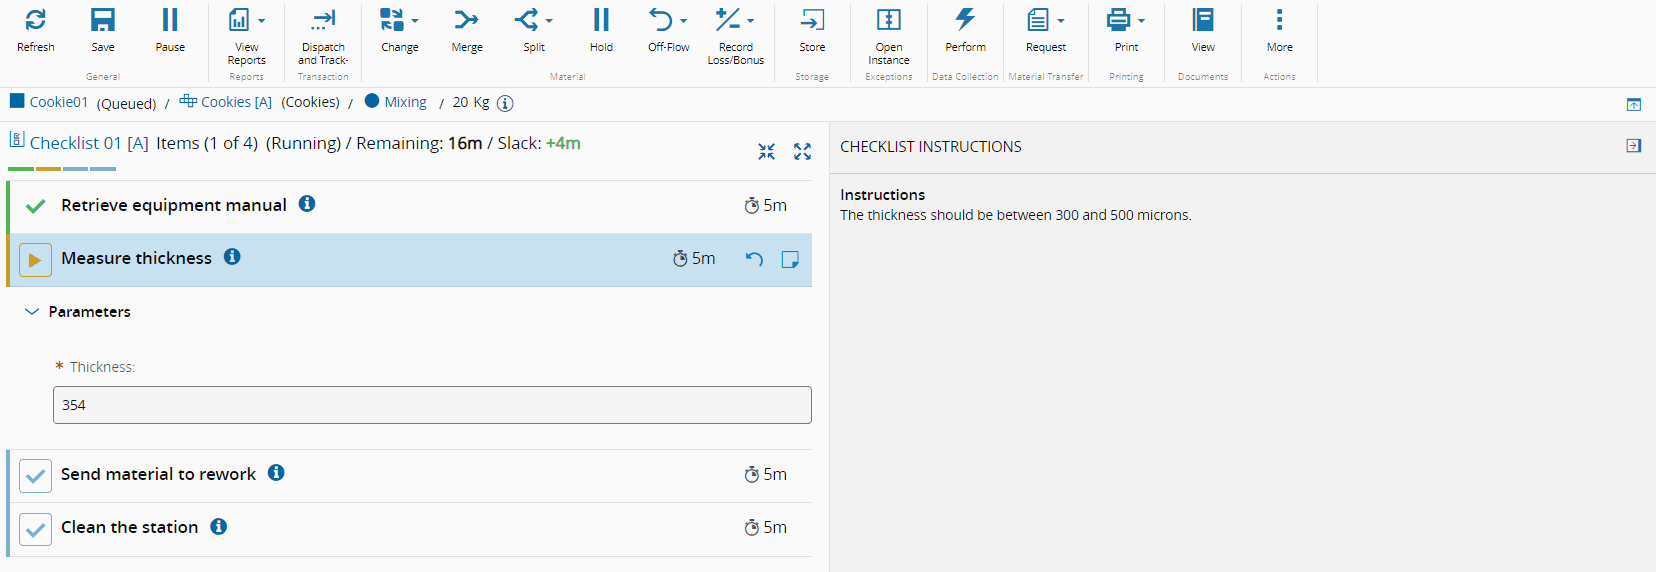The width and height of the screenshot is (1656, 572).
Task: Add a note to the Measure thickness item
Action: point(790,260)
